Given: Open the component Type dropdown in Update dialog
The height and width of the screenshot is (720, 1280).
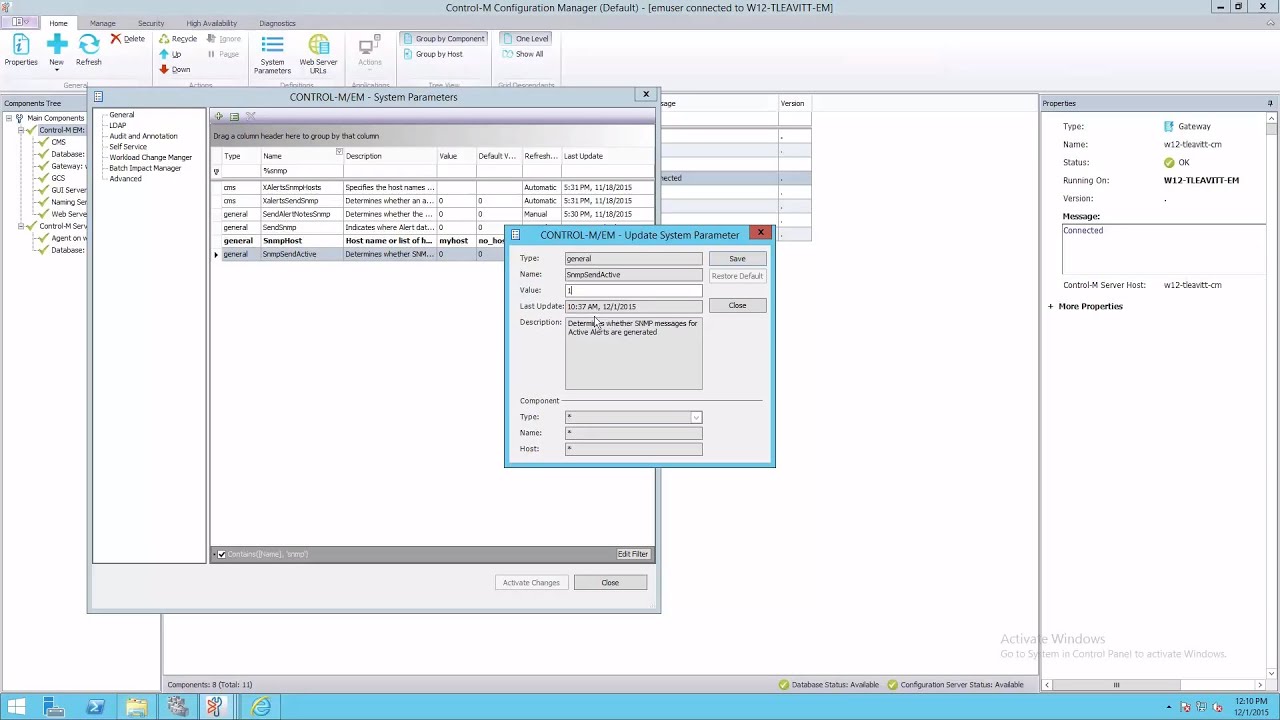Looking at the screenshot, I should tap(696, 417).
